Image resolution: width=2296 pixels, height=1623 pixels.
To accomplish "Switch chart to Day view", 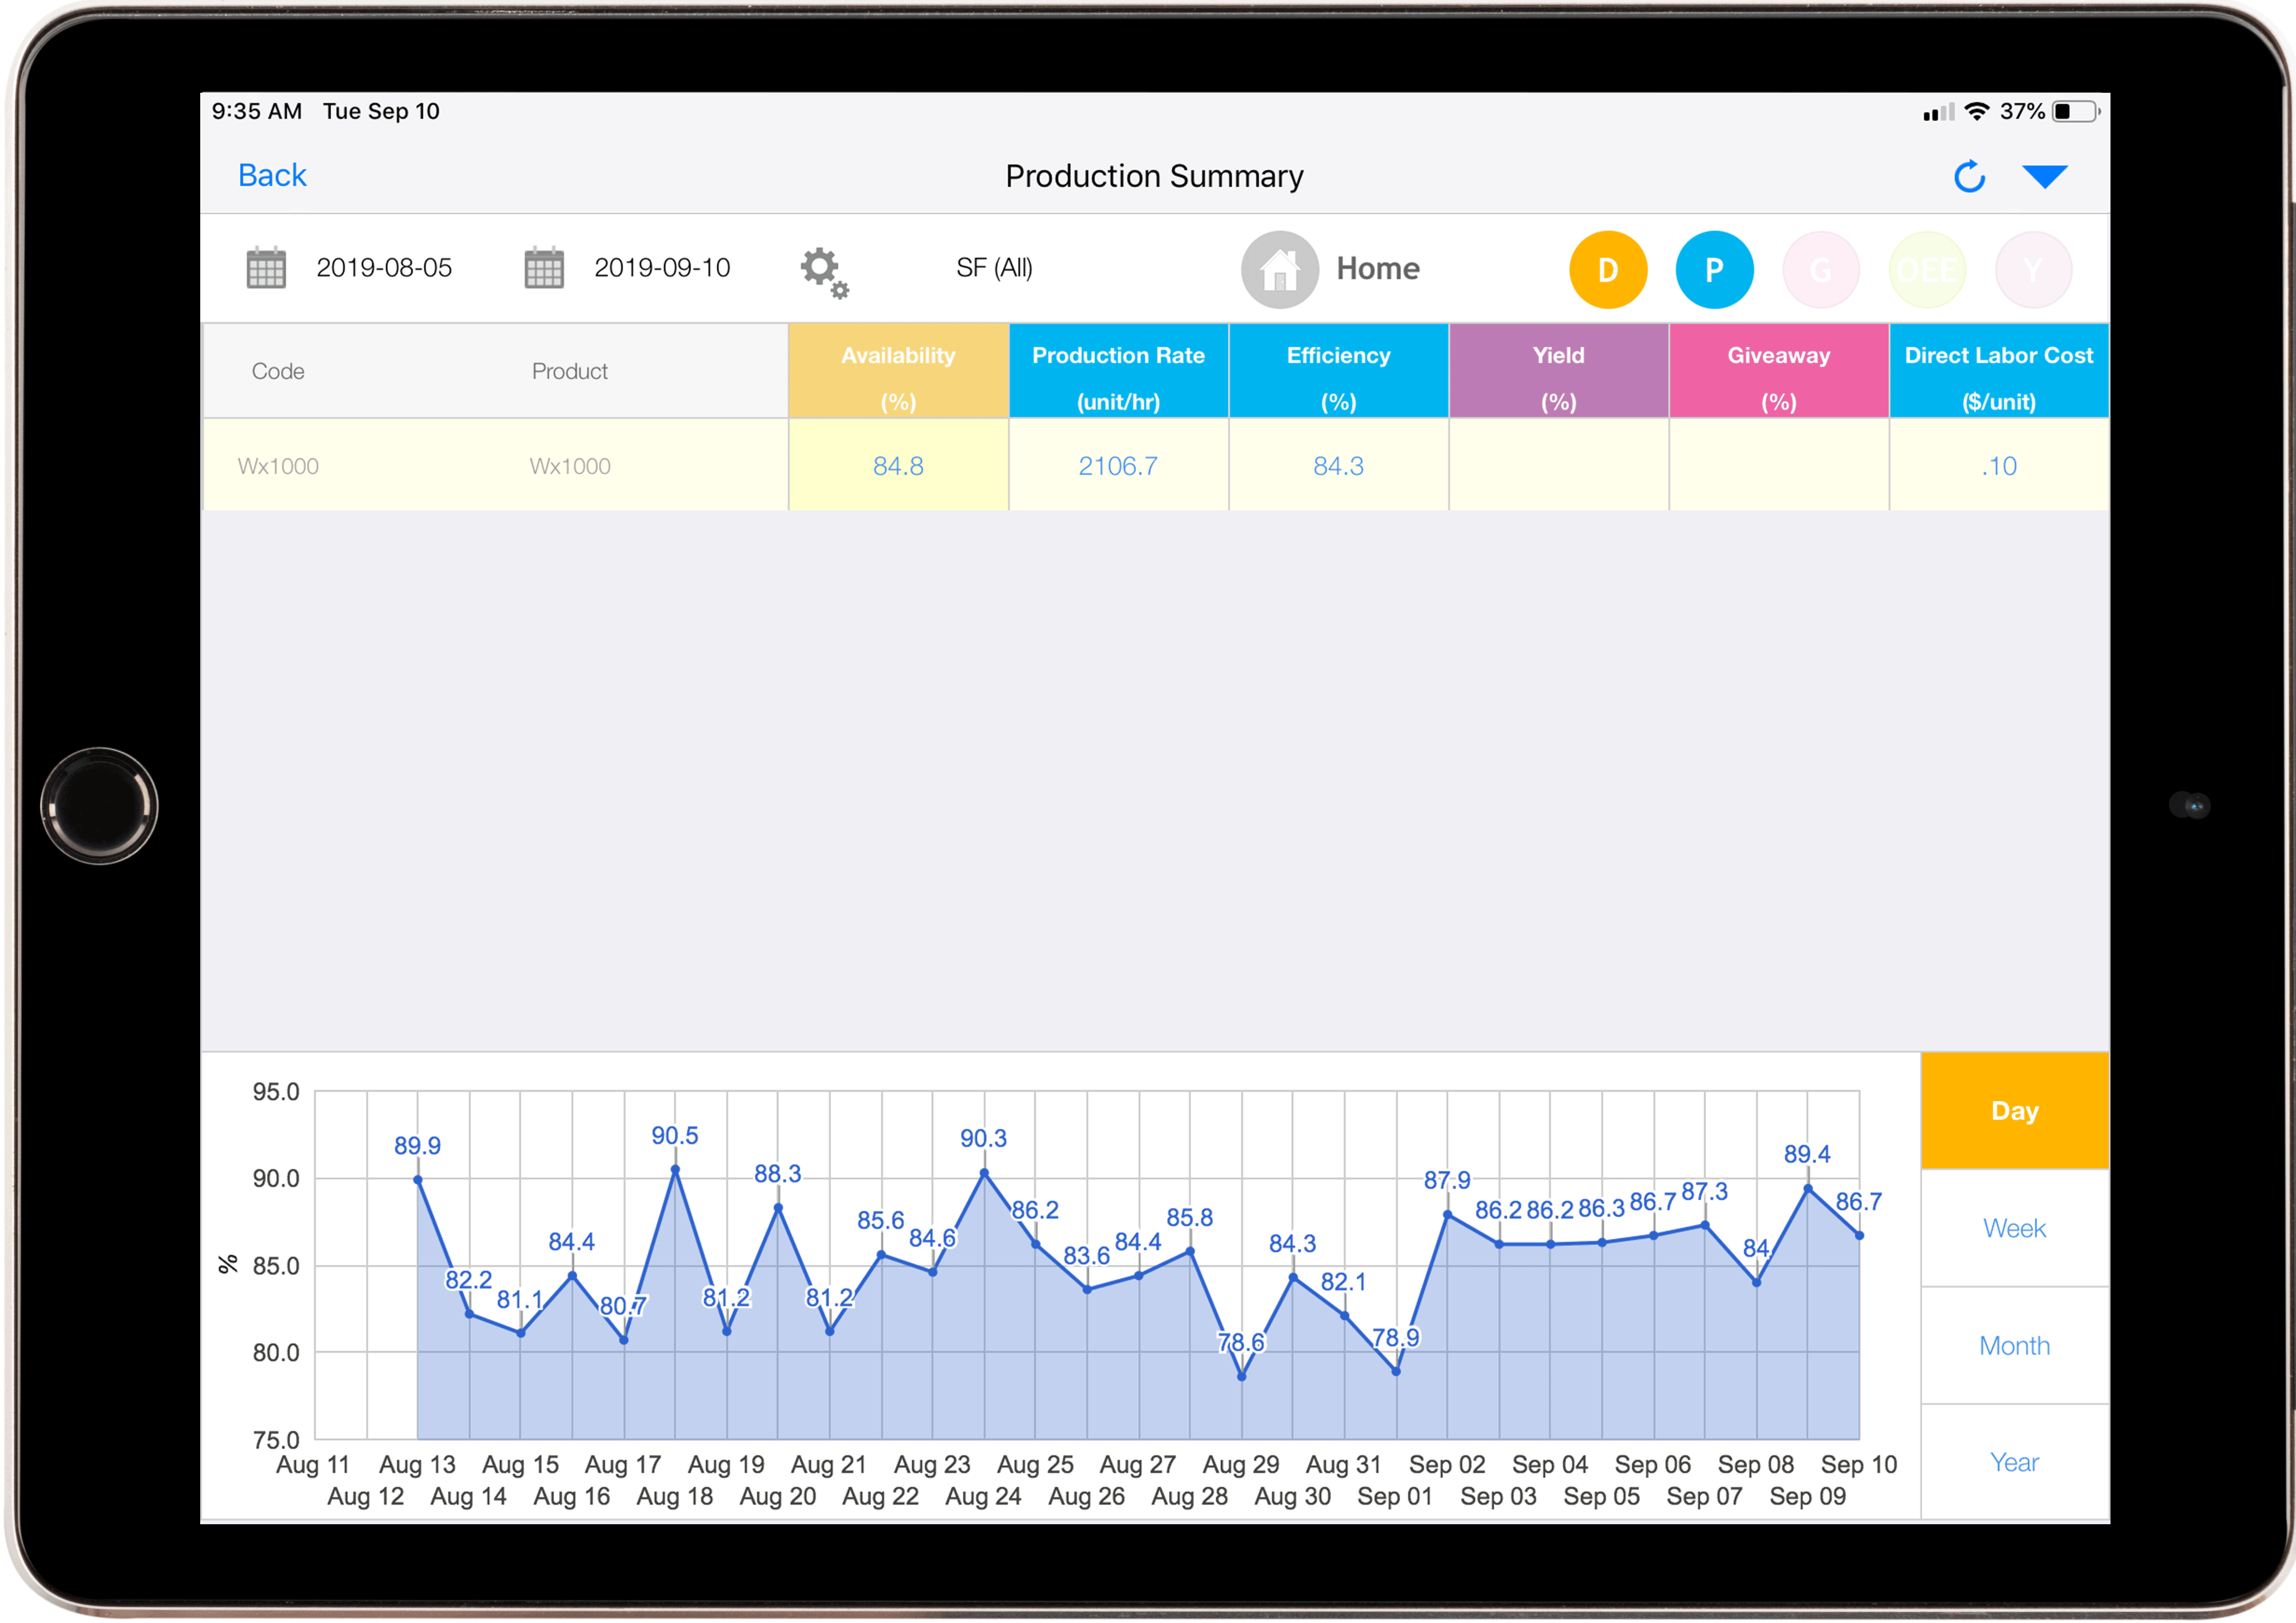I will coord(2014,1111).
